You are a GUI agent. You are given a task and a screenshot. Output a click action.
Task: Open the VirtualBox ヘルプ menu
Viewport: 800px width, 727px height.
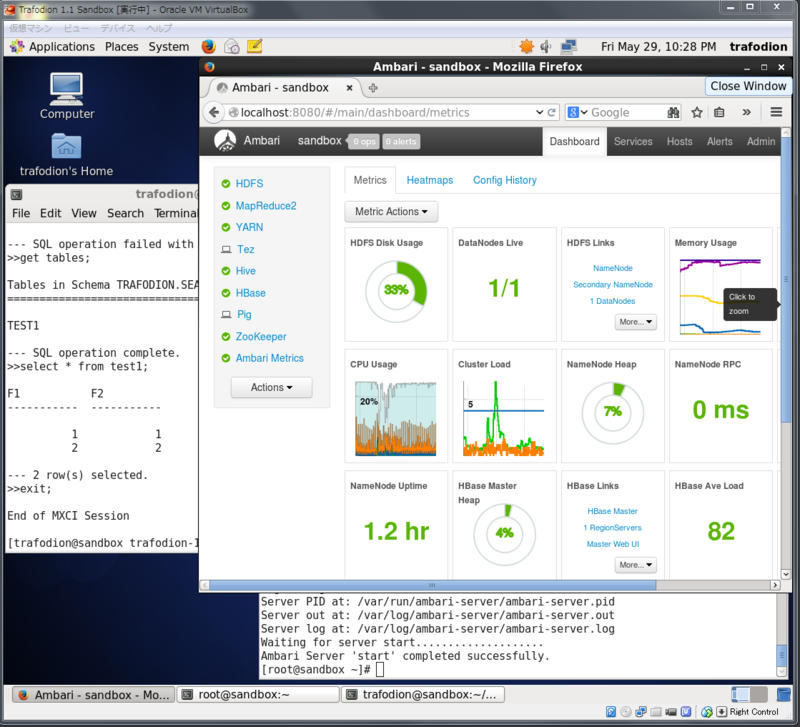(x=159, y=28)
